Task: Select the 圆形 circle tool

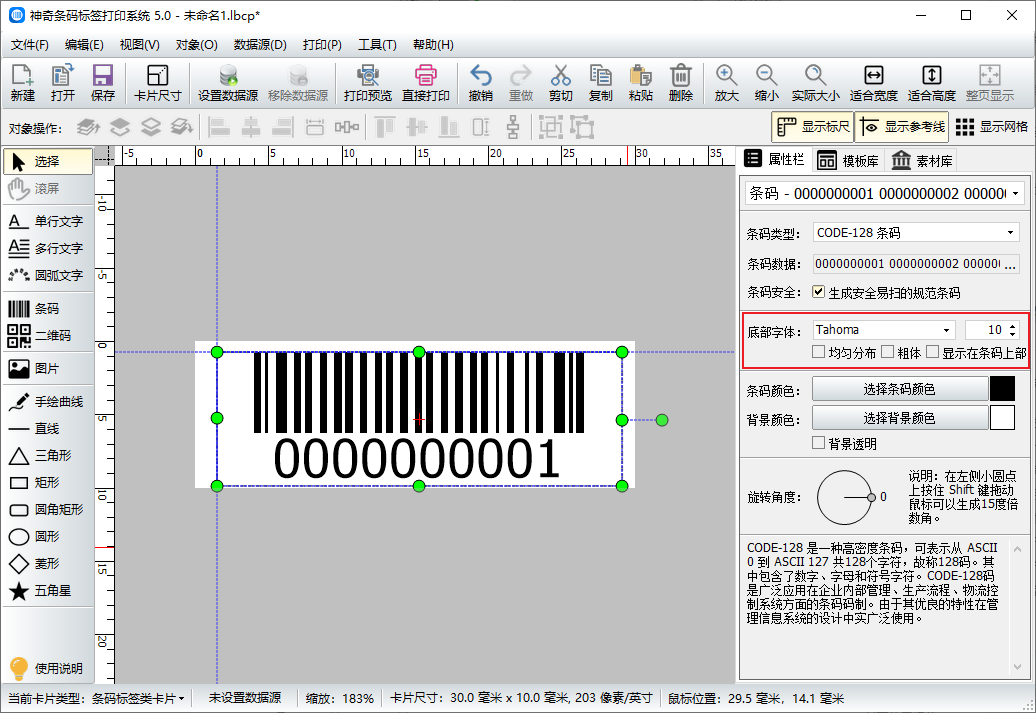Action: [48, 537]
